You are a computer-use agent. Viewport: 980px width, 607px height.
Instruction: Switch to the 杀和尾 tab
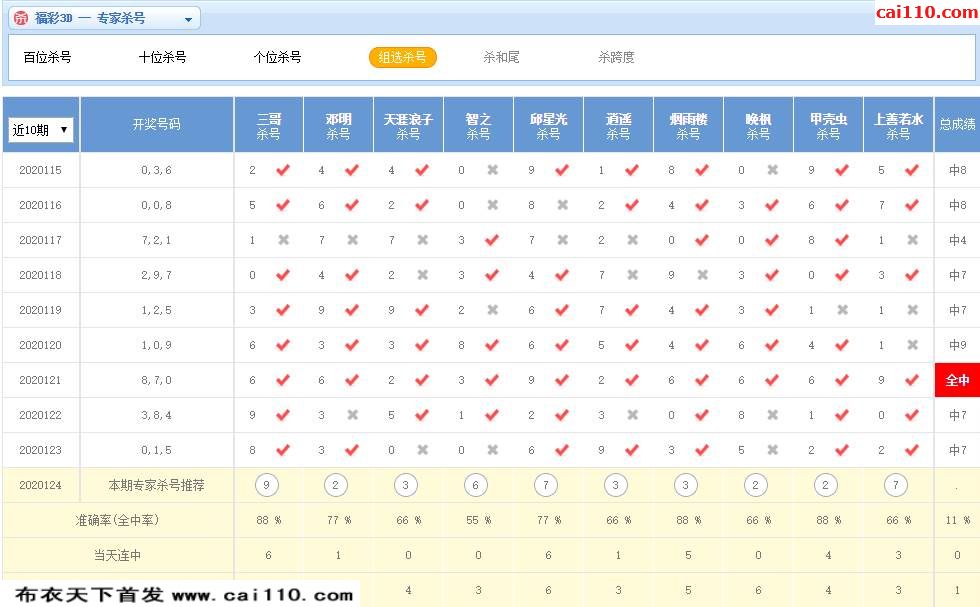[501, 58]
